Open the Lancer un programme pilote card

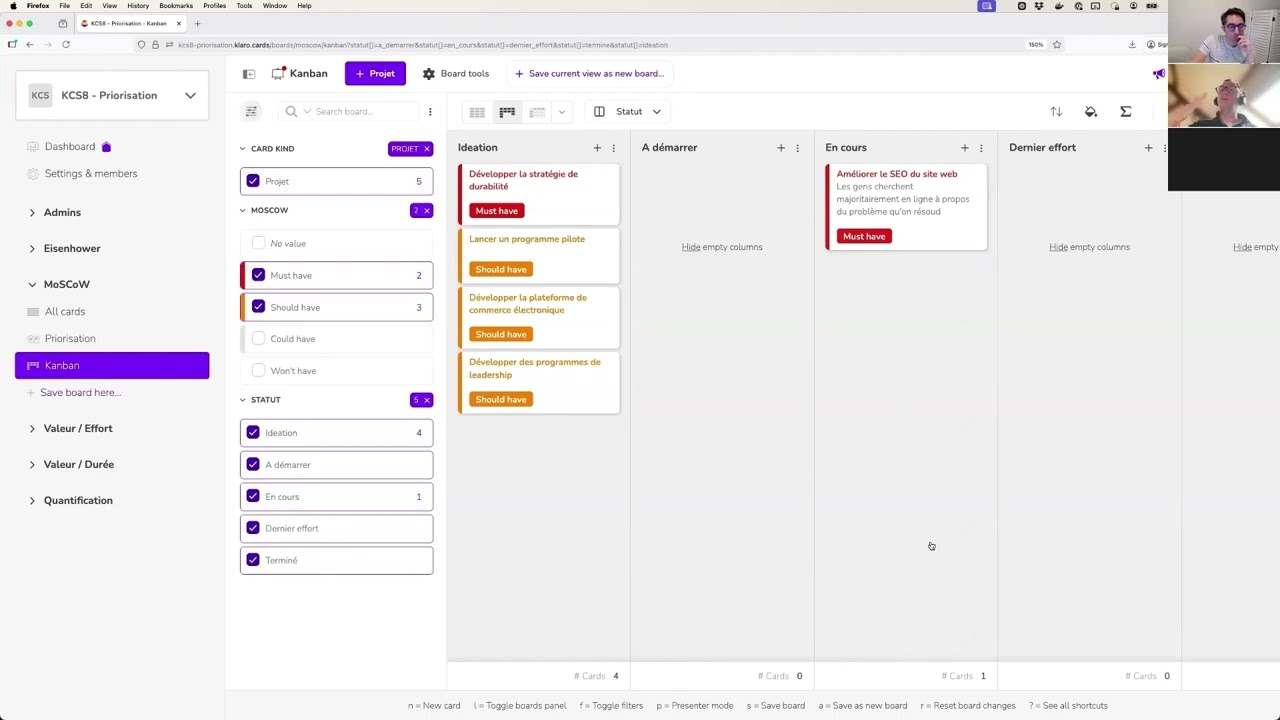tap(539, 255)
